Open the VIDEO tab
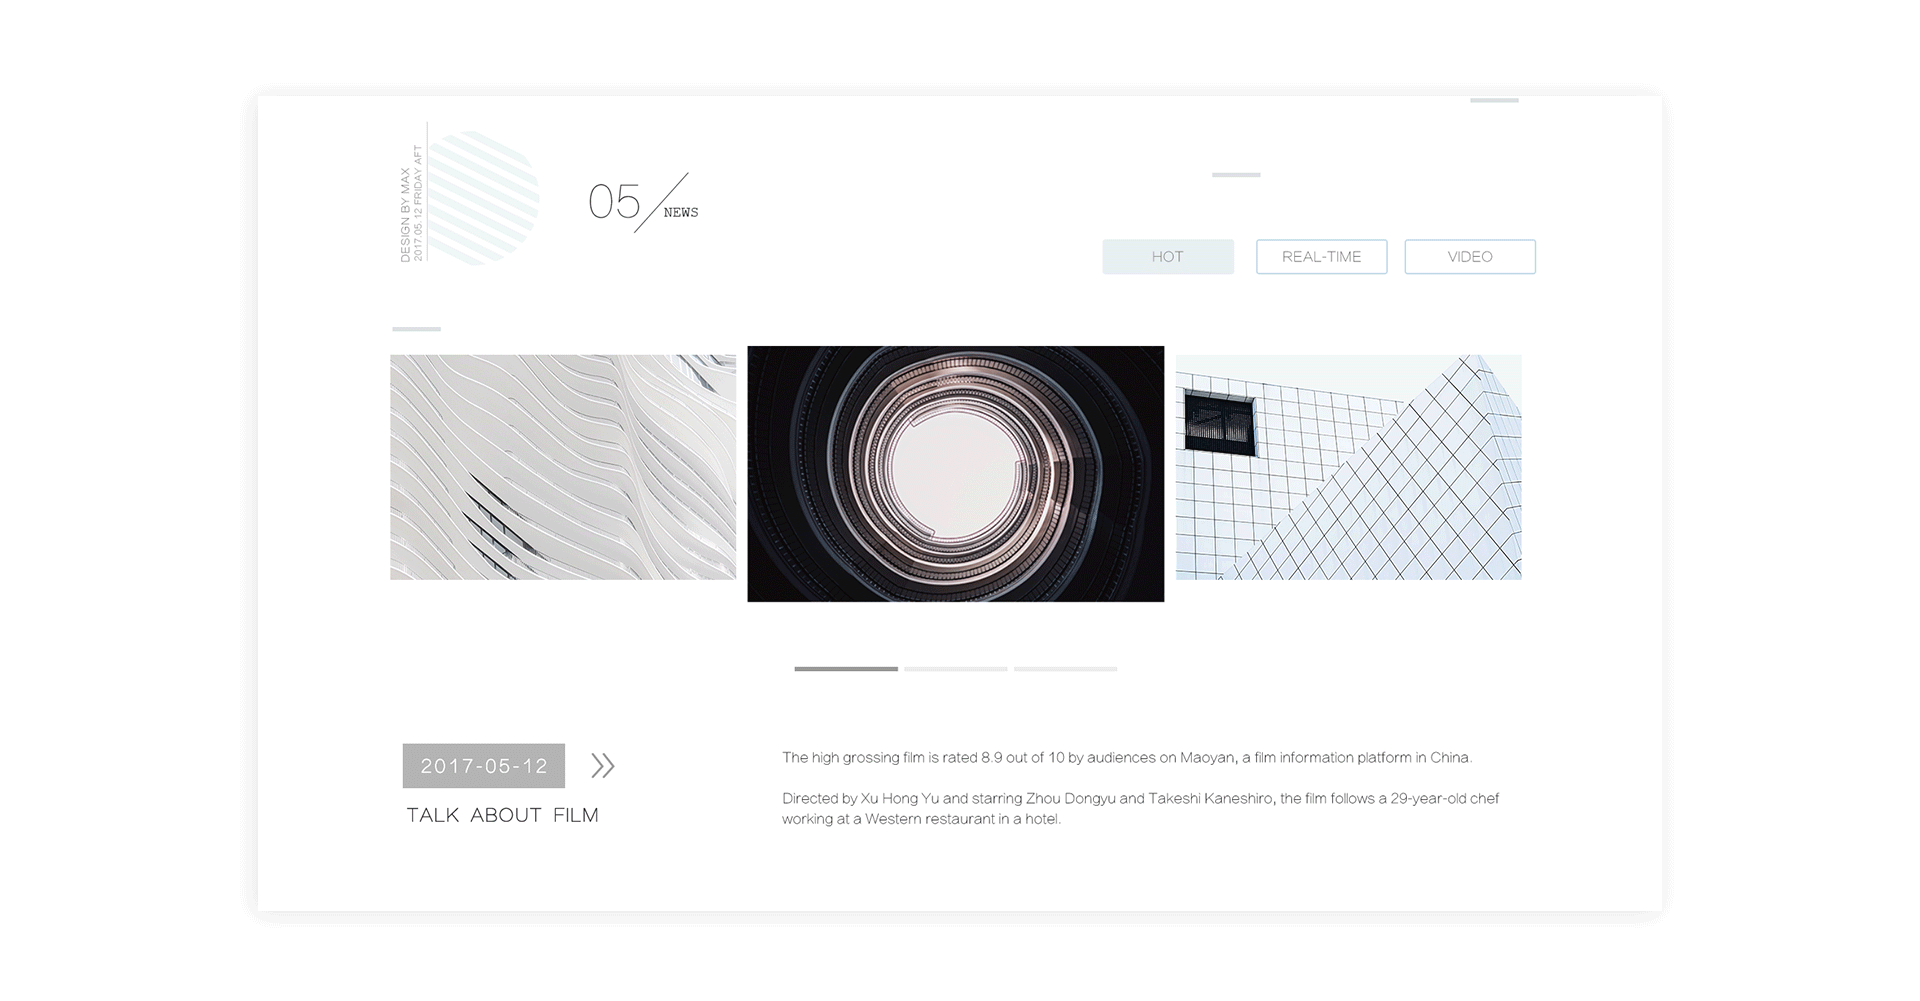 [1470, 257]
